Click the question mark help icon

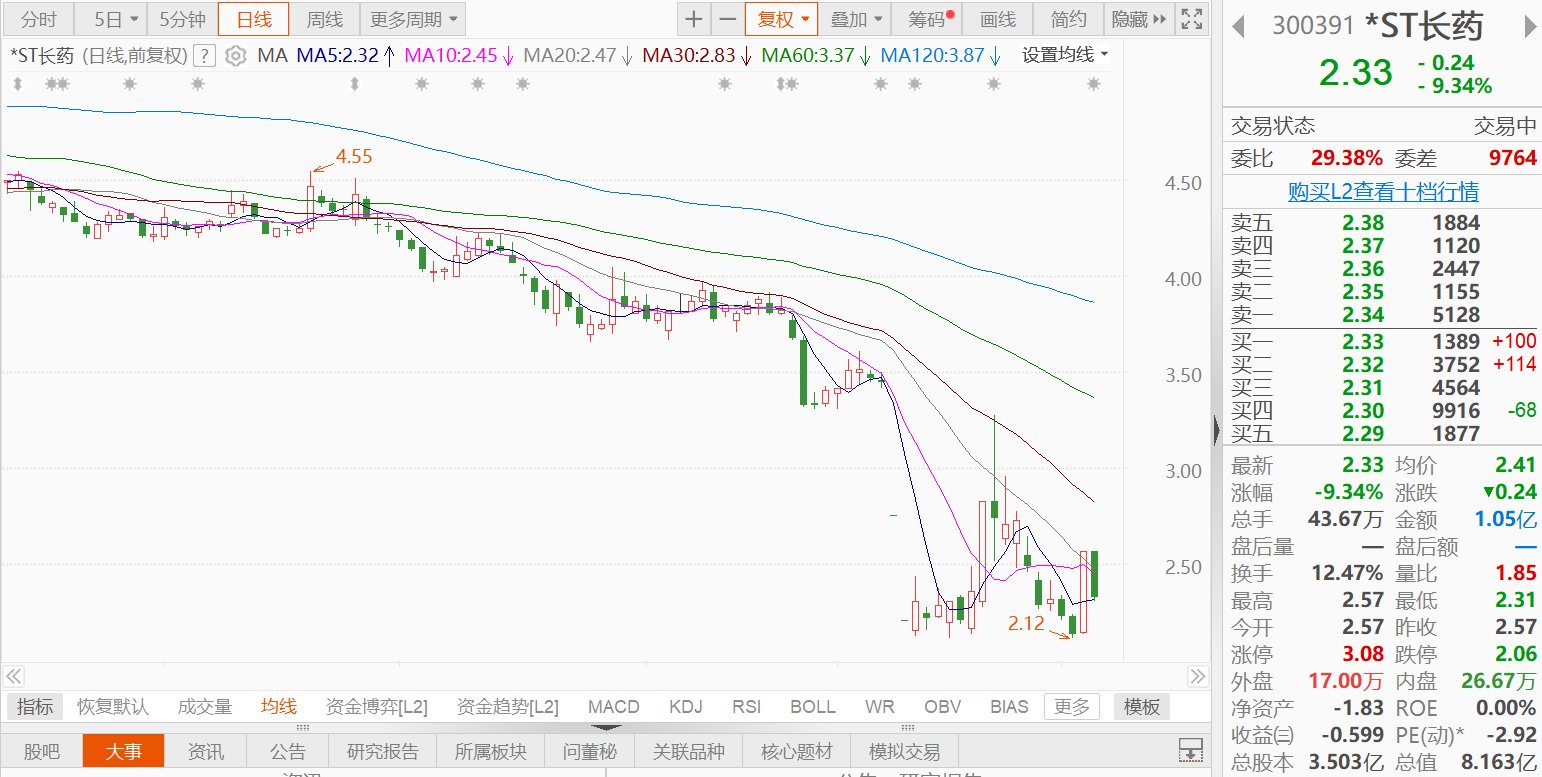click(204, 56)
